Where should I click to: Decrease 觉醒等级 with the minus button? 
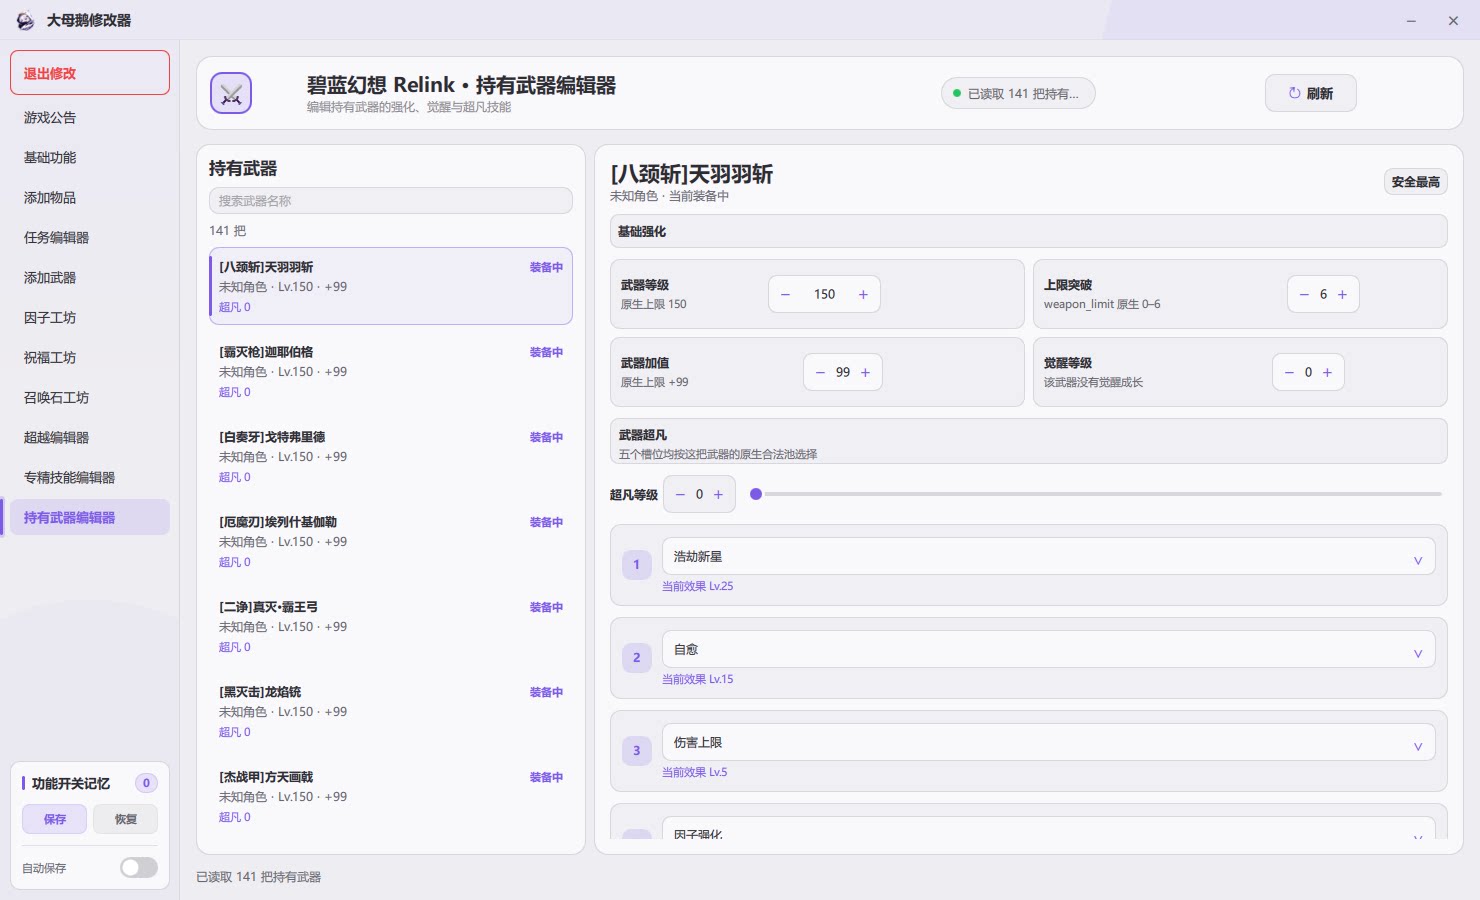pos(1289,372)
